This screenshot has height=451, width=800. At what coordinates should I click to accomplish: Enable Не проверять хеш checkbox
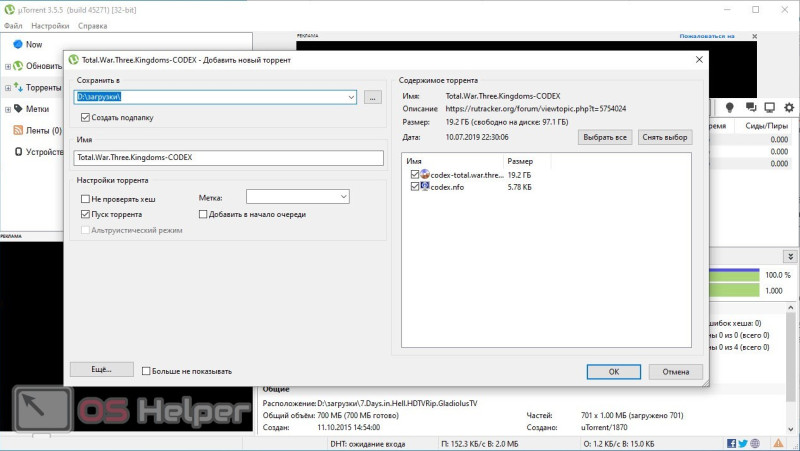click(85, 199)
